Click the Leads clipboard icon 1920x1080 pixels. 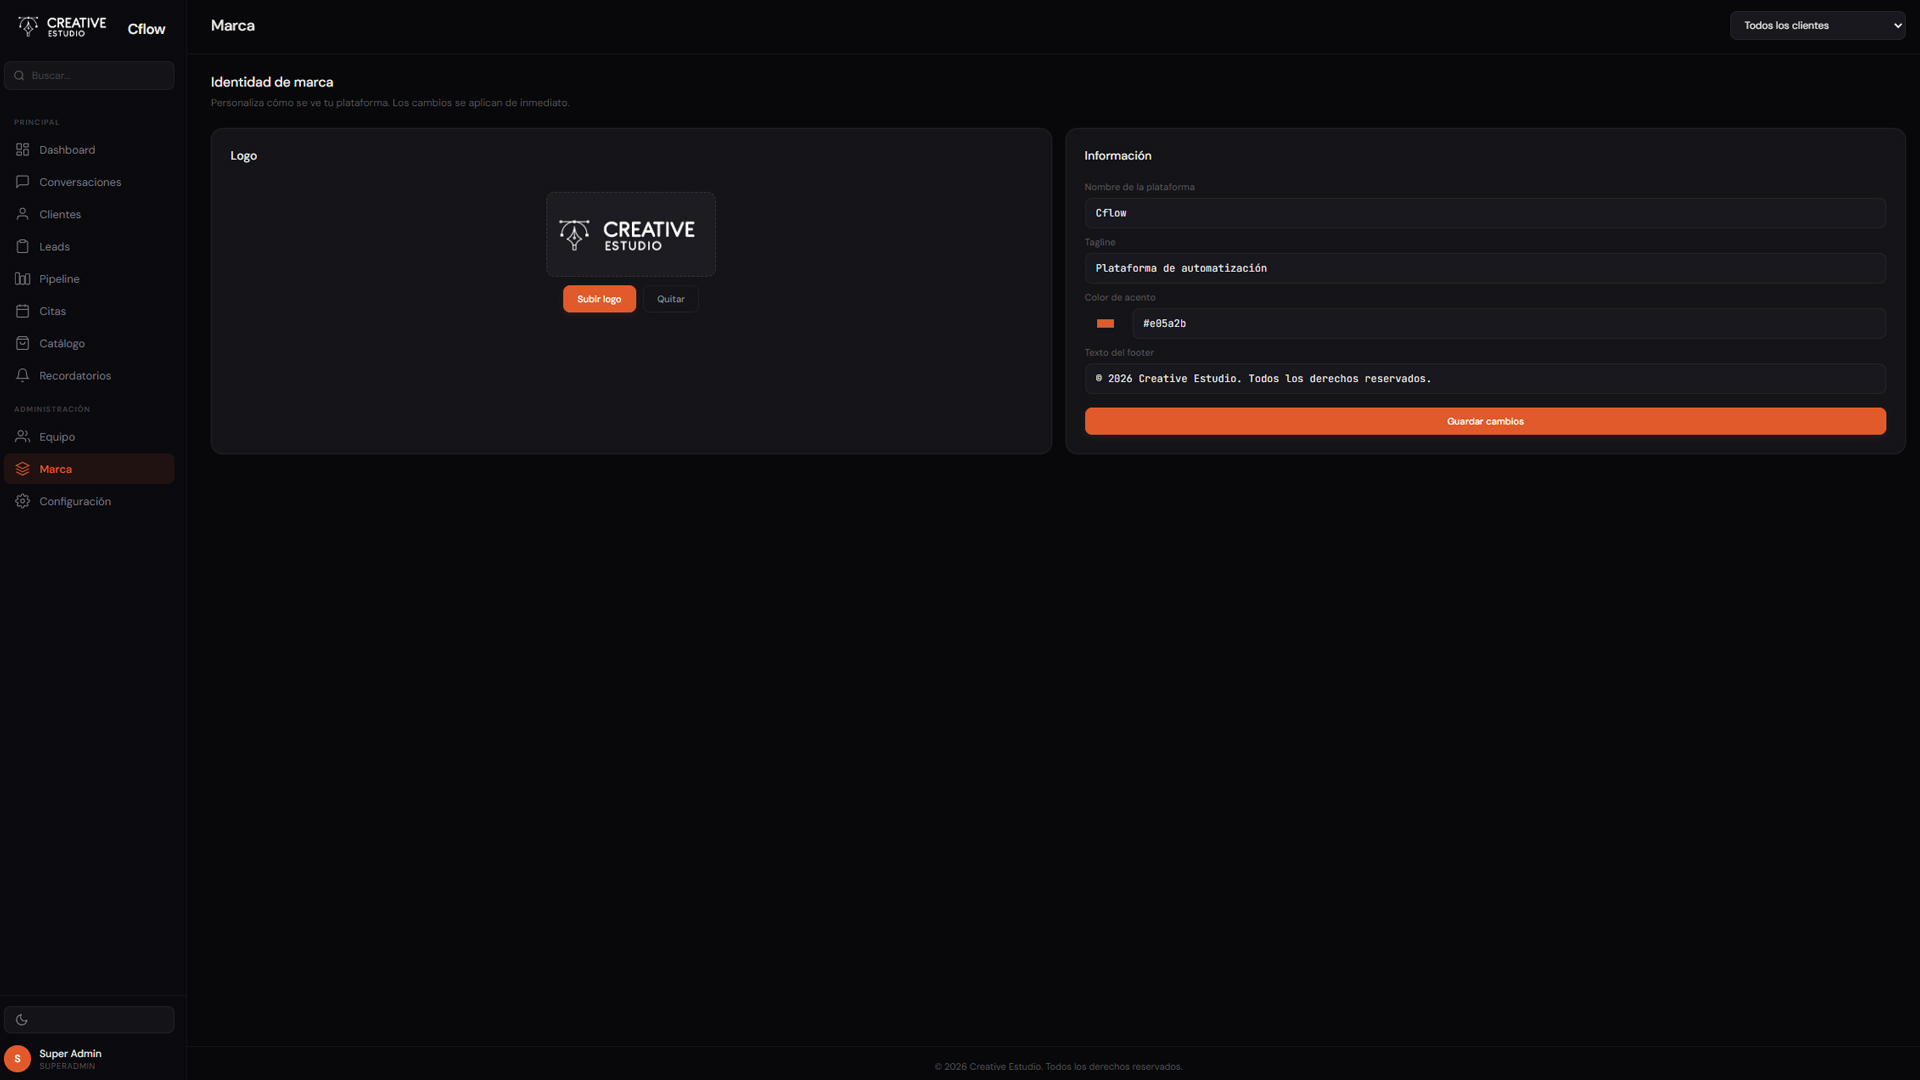[22, 246]
